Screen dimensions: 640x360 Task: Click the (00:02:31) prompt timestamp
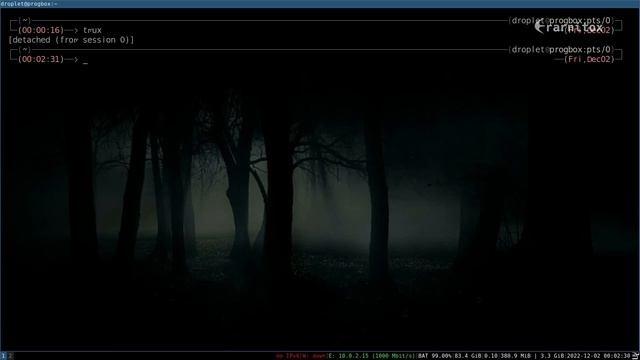[41, 59]
